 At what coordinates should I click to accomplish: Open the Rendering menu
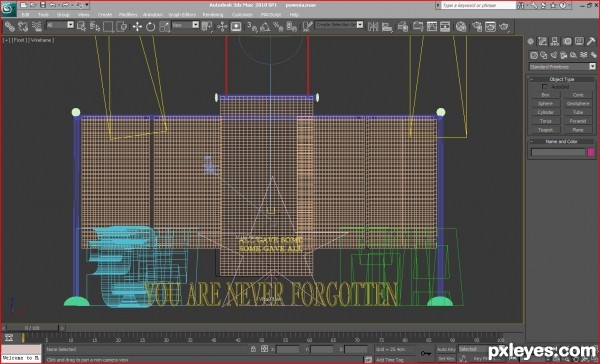click(x=213, y=15)
